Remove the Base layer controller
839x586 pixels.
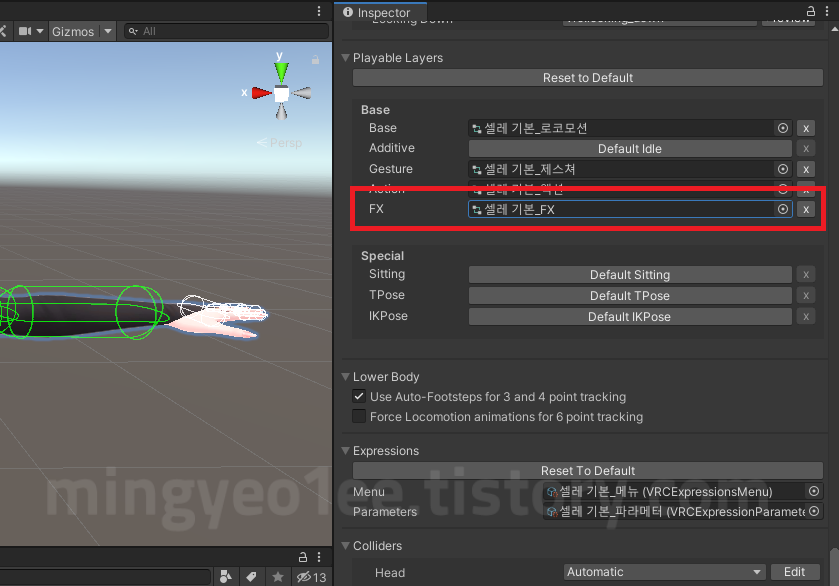[x=806, y=128]
